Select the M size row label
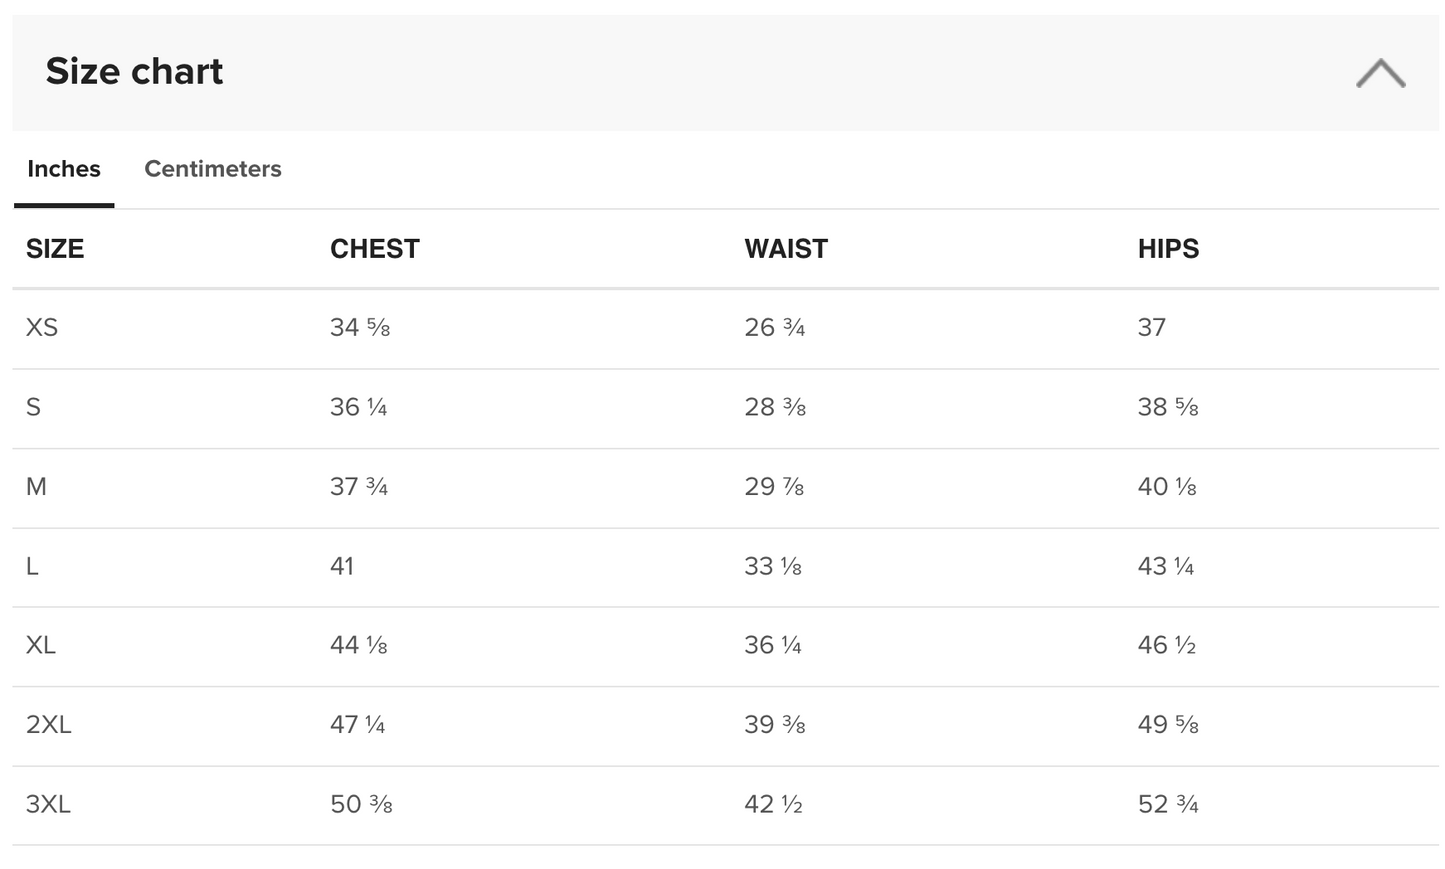1445x869 pixels. pos(37,487)
